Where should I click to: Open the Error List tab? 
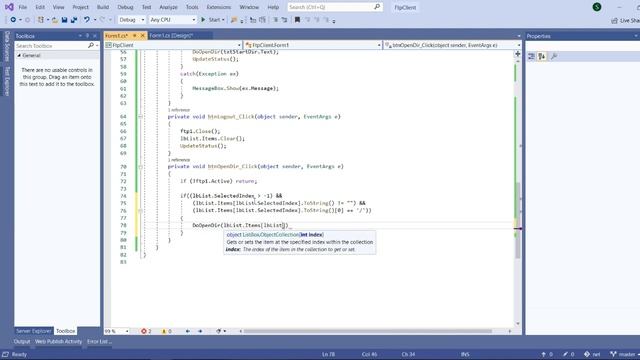tap(98, 342)
